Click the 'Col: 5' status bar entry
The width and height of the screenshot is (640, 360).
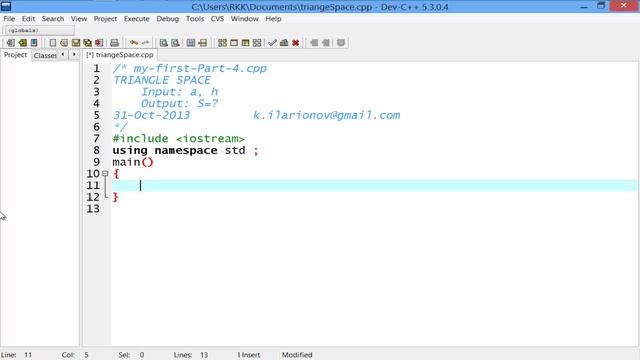tap(75, 355)
